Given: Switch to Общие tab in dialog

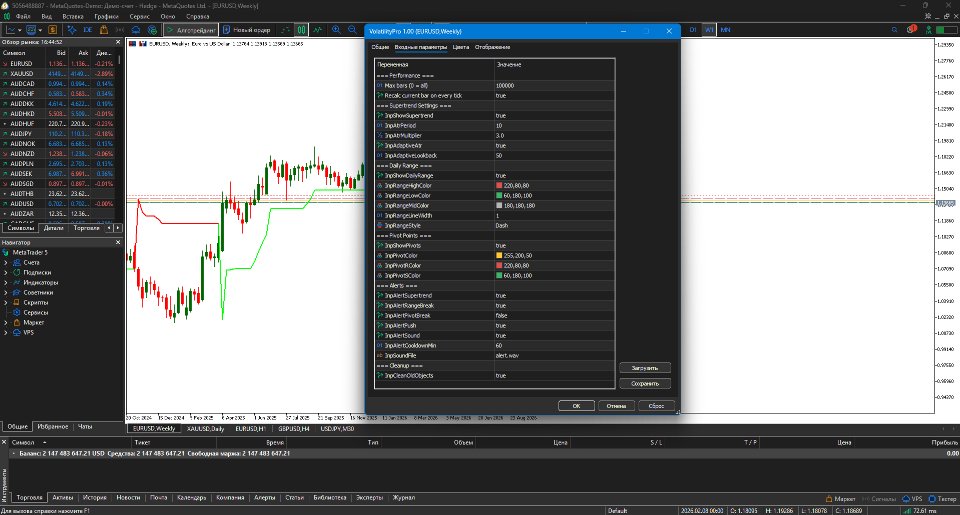Looking at the screenshot, I should 380,47.
